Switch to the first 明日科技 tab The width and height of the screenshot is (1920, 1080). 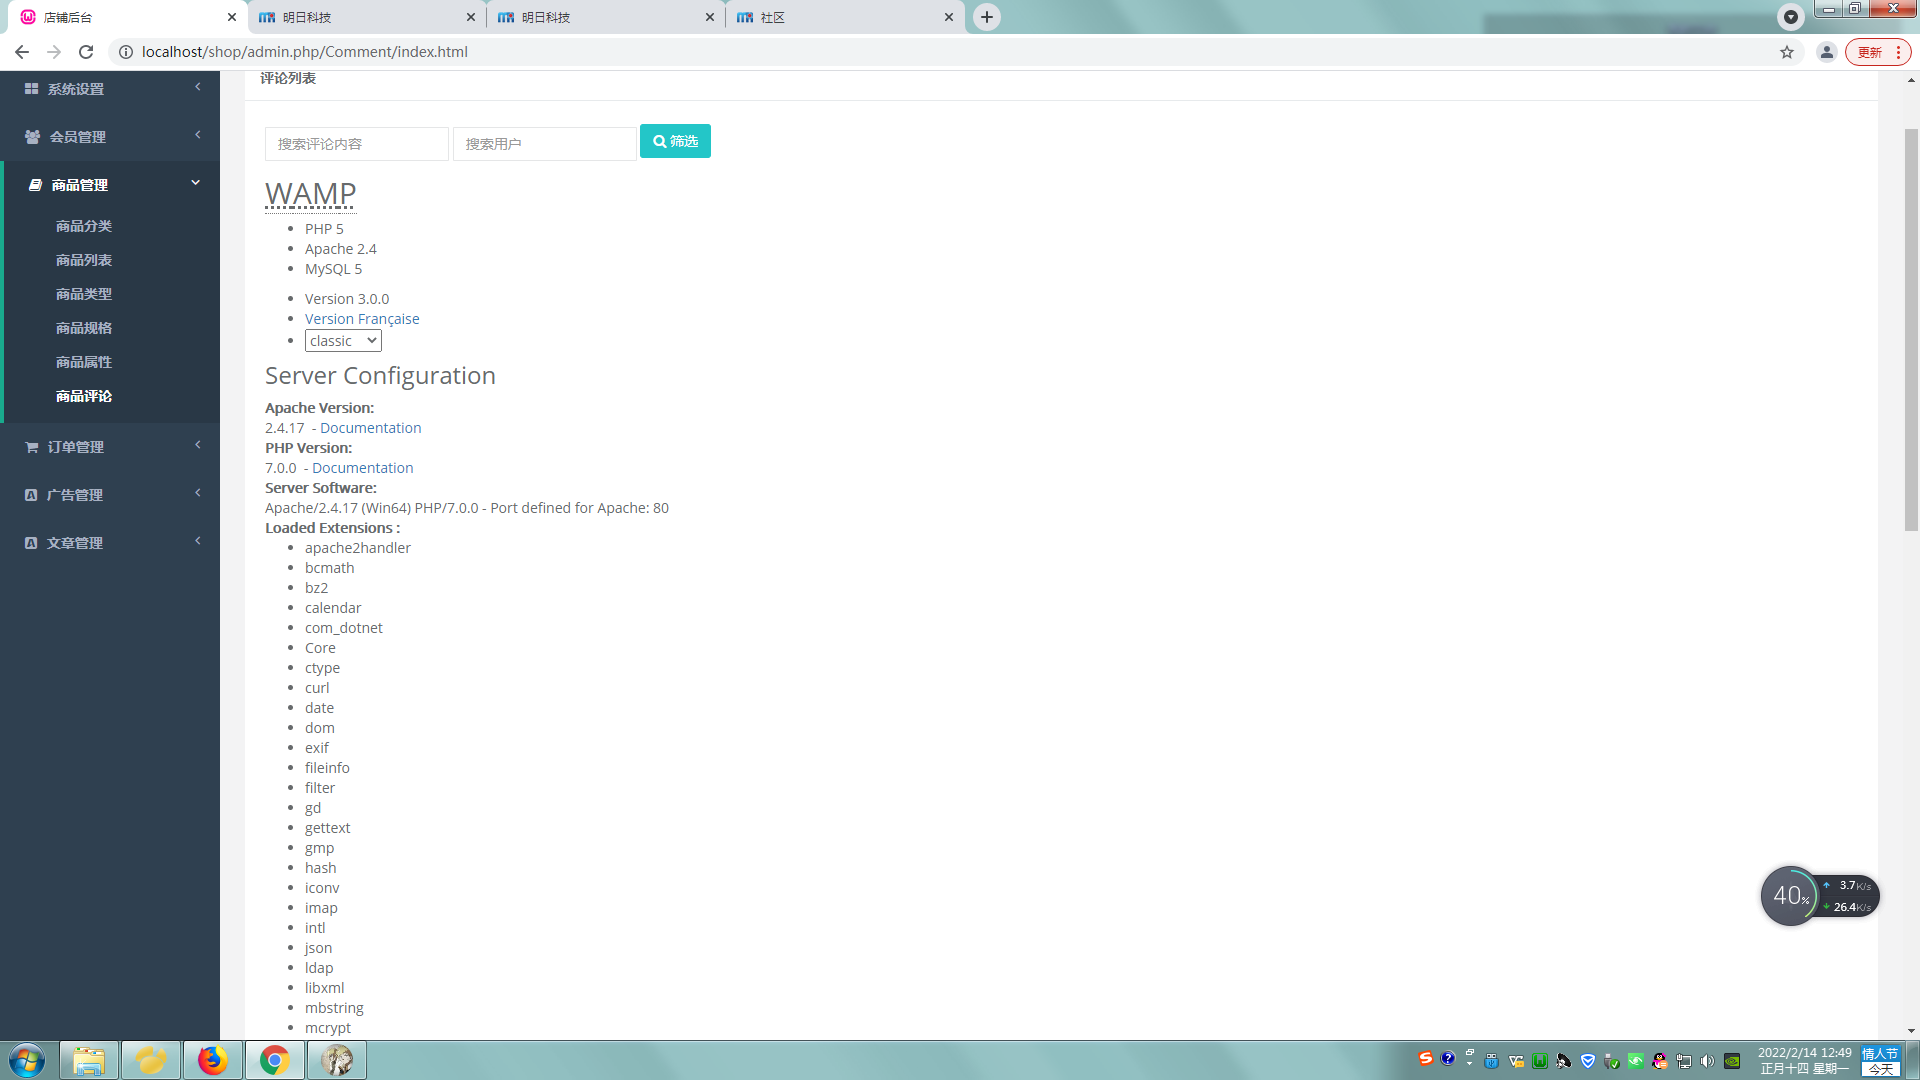tap(366, 17)
